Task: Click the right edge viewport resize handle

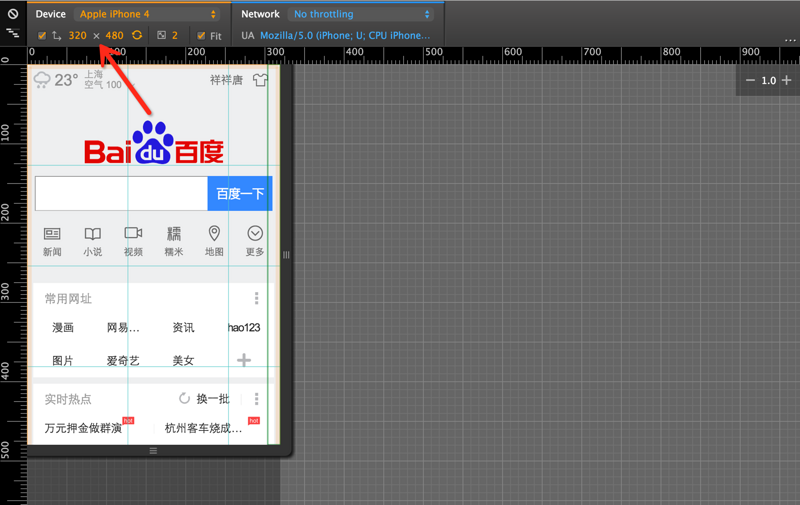Action: pos(286,255)
